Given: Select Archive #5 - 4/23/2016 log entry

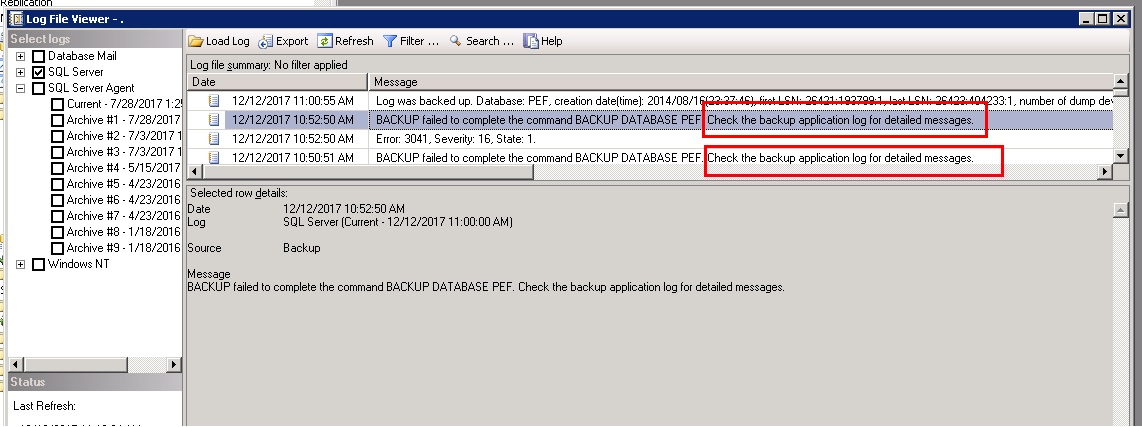Looking at the screenshot, I should point(123,184).
